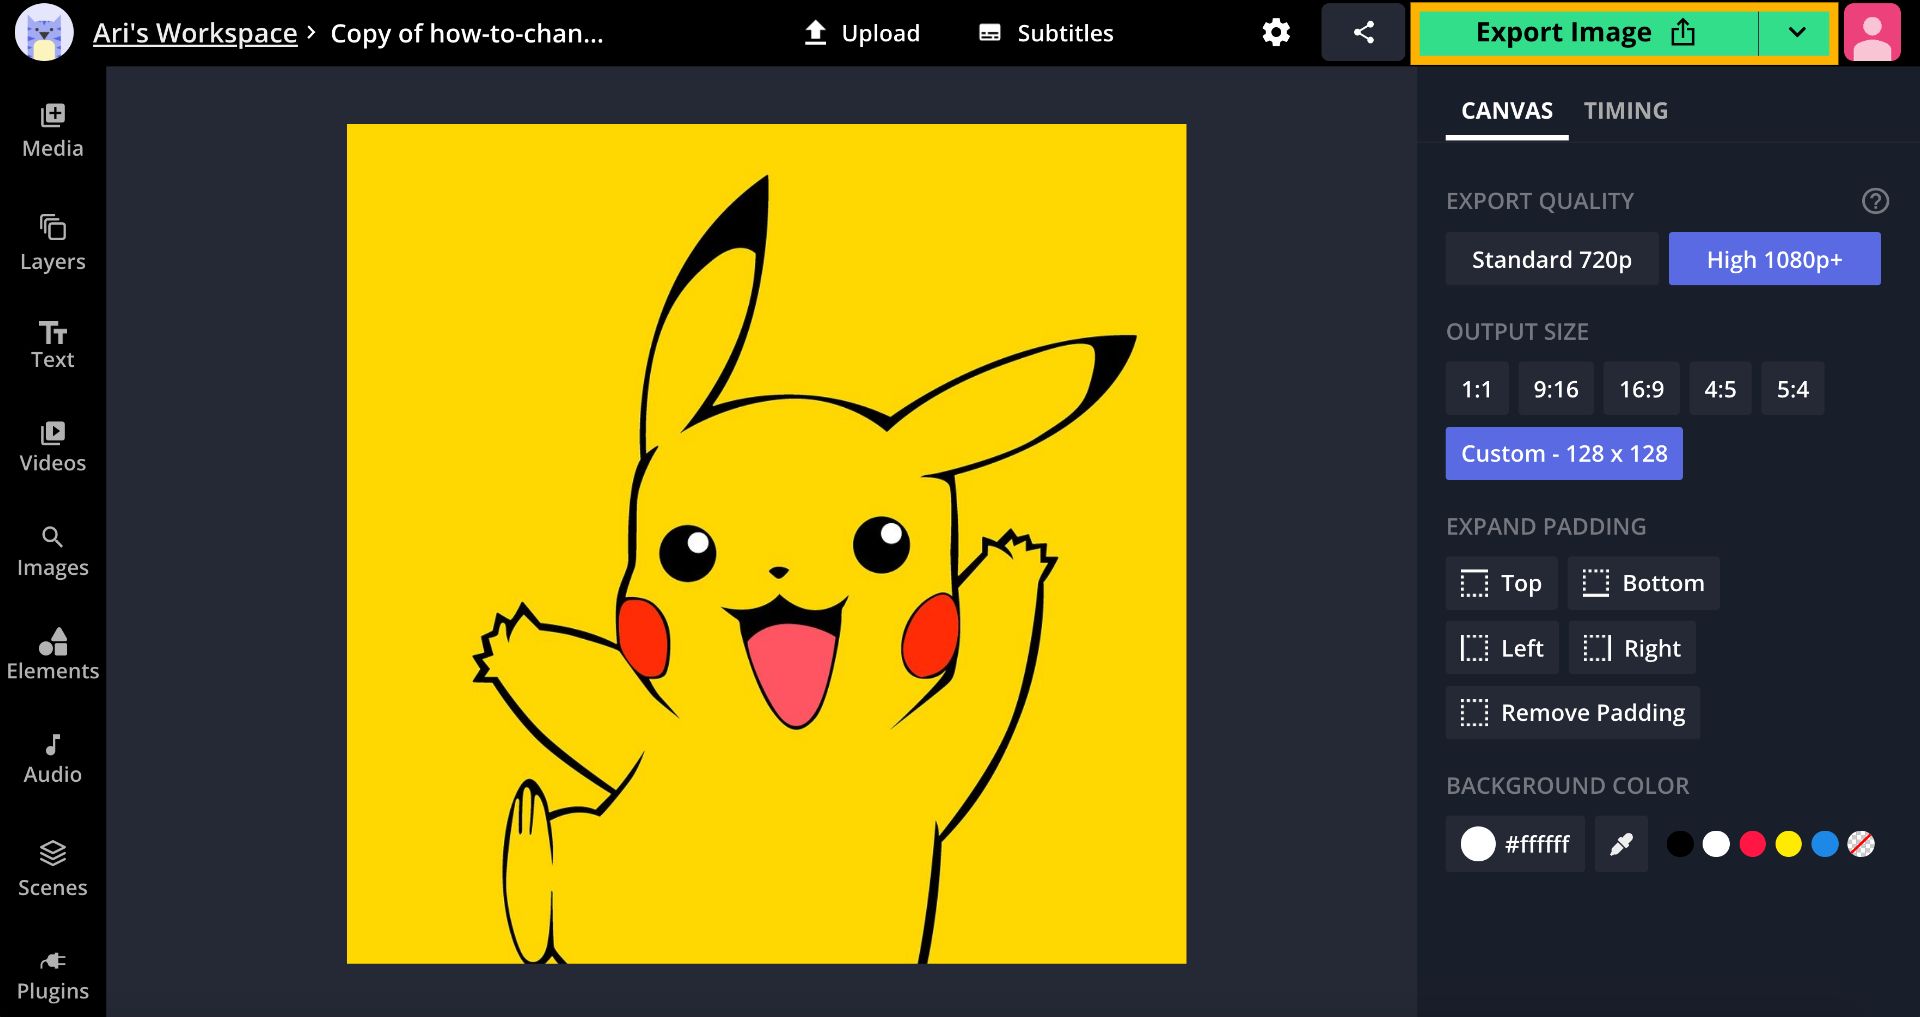Choose the 16:9 output size
1920x1017 pixels.
(x=1641, y=389)
